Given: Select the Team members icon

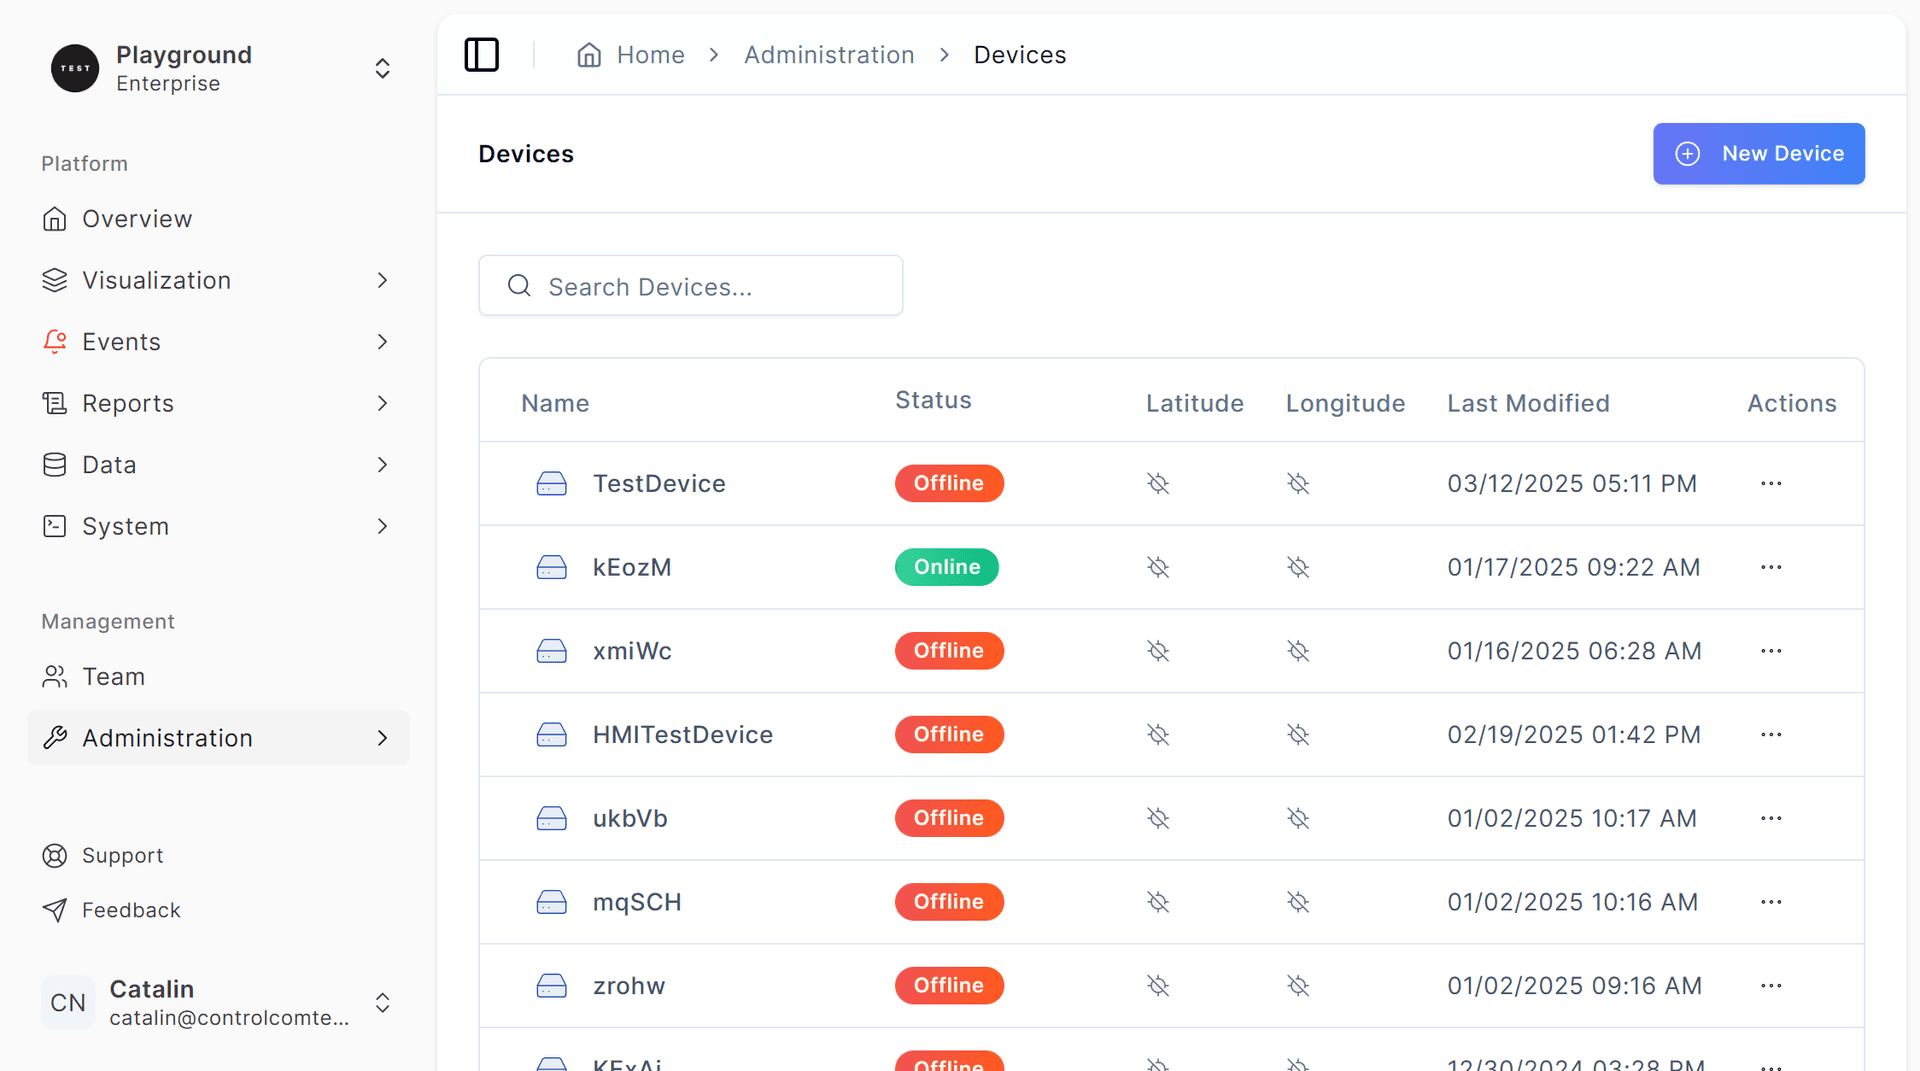Looking at the screenshot, I should pyautogui.click(x=55, y=676).
